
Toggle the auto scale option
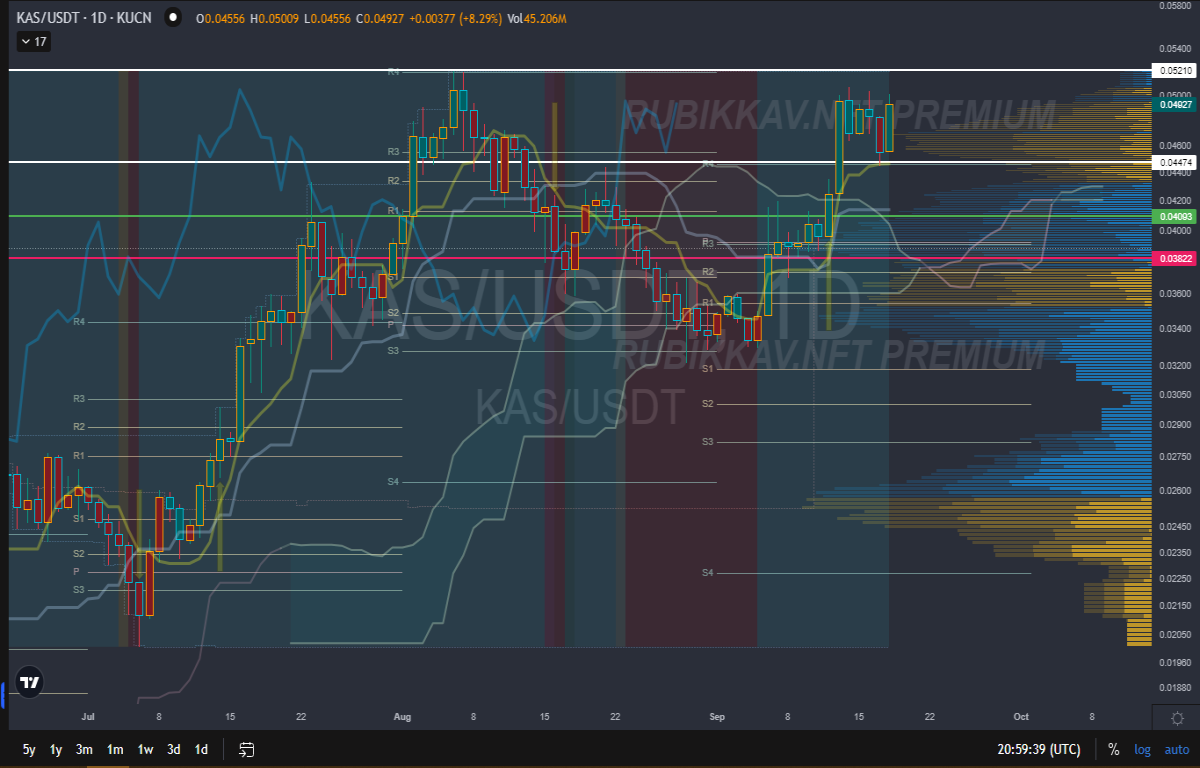1176,749
